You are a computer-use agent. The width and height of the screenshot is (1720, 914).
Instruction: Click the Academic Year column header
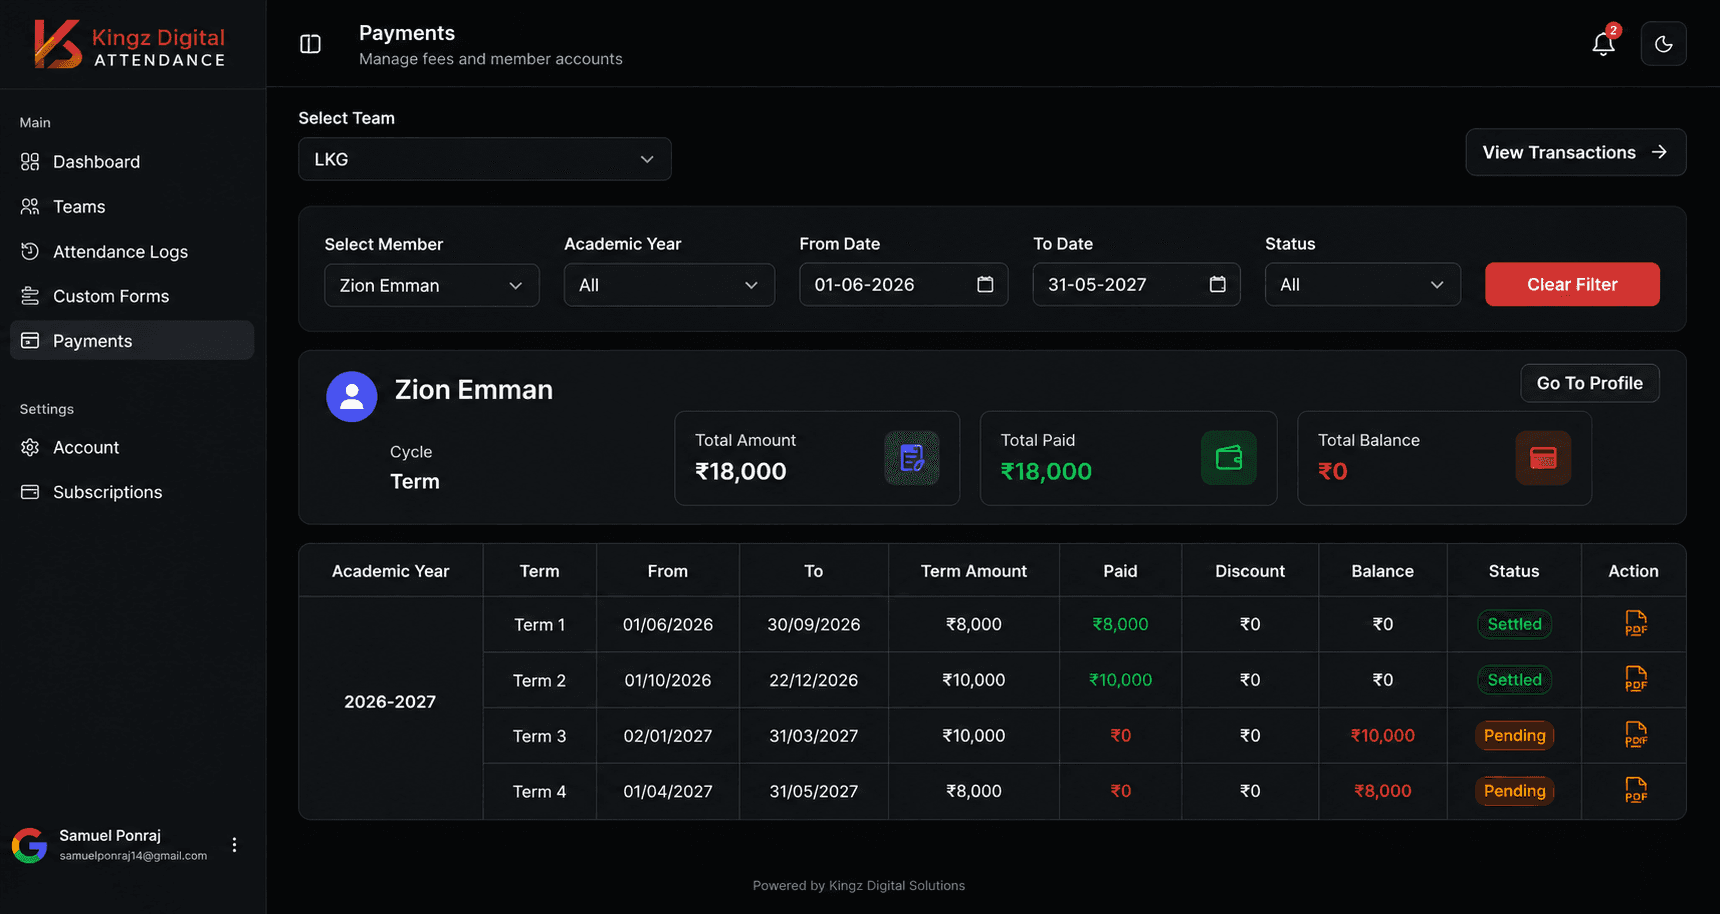[390, 571]
